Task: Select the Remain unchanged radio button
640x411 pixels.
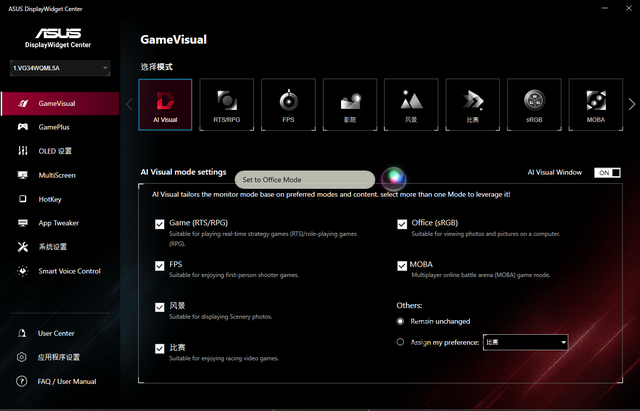Action: [x=400, y=321]
